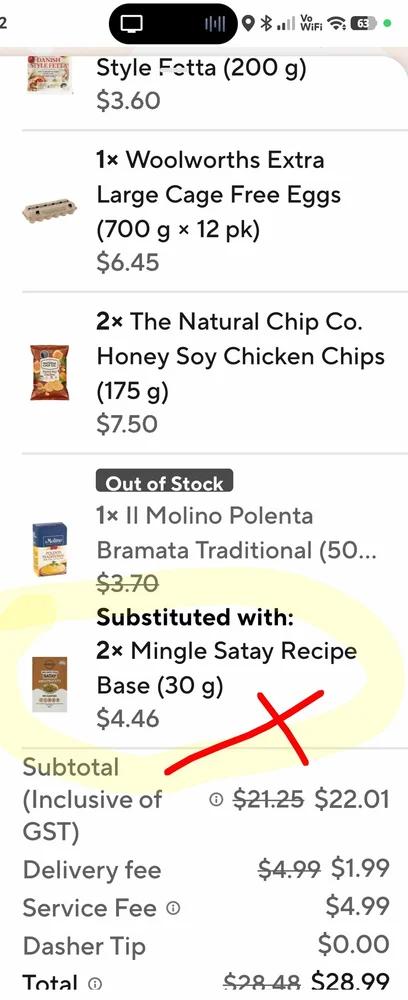Open the Il Molino Polenta image
Viewport: 408px width, 1000px height.
click(50, 550)
